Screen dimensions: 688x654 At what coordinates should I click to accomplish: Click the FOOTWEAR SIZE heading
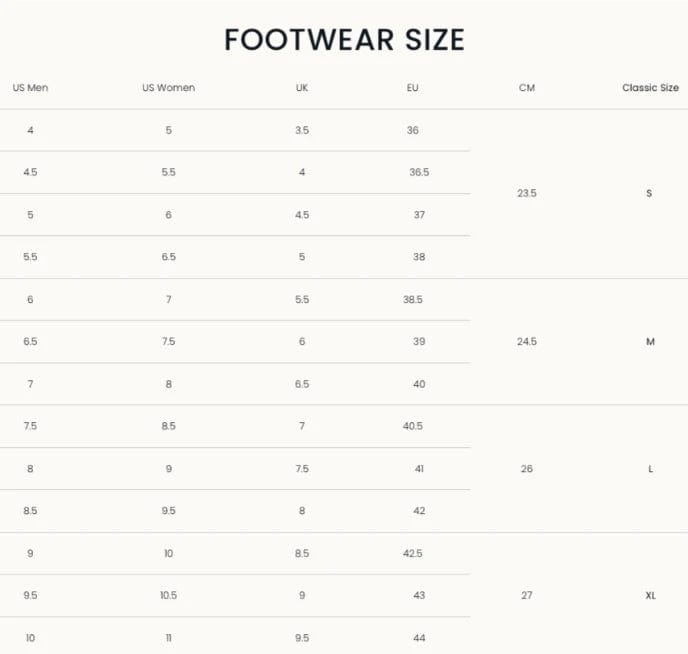click(344, 39)
